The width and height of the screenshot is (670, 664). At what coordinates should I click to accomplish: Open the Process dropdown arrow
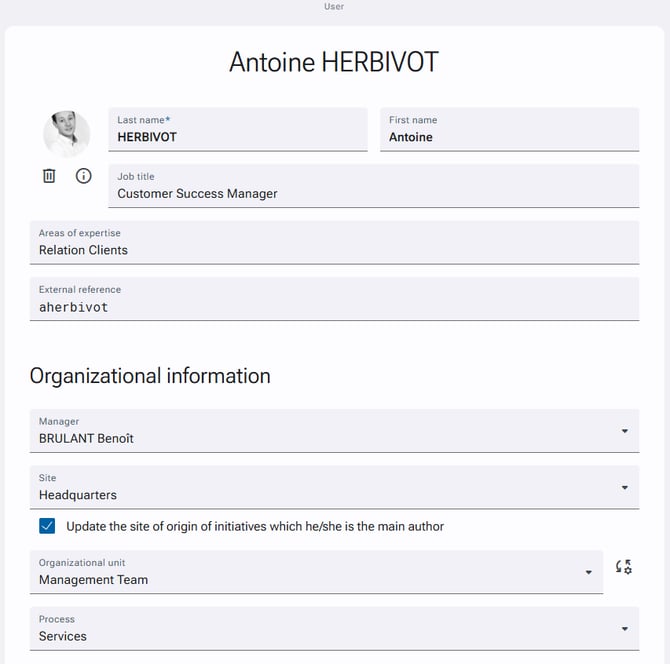coord(625,629)
